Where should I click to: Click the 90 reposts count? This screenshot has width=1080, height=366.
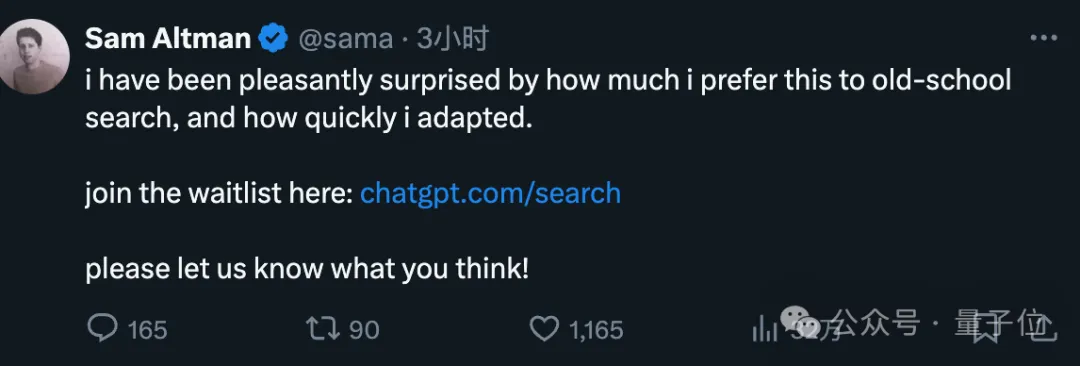pyautogui.click(x=364, y=330)
